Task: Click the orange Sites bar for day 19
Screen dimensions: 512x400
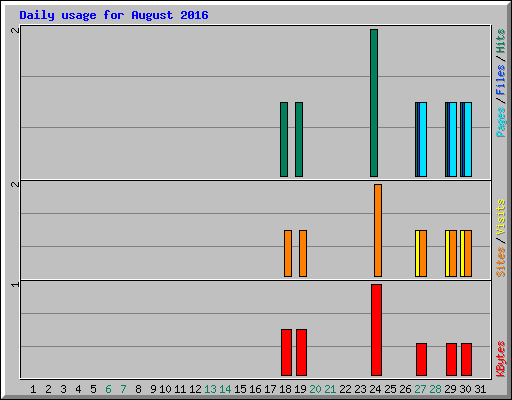Action: [303, 253]
